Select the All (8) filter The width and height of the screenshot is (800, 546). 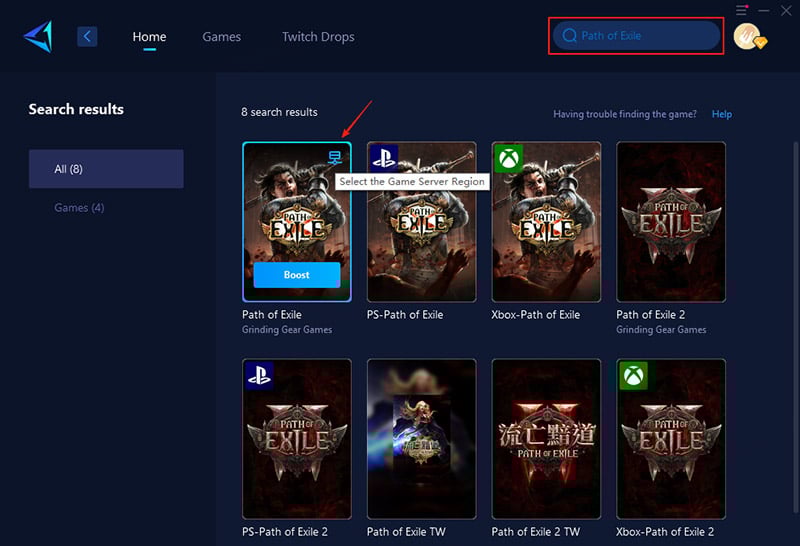[106, 169]
